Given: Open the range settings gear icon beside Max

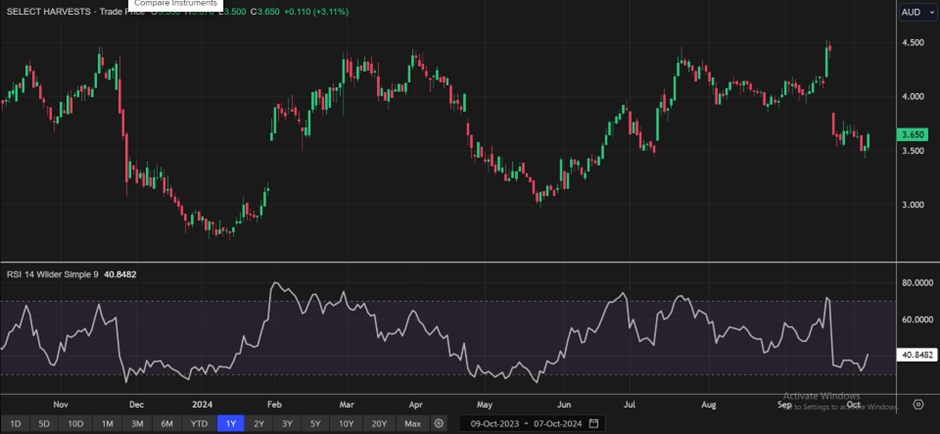Looking at the screenshot, I should (439, 423).
